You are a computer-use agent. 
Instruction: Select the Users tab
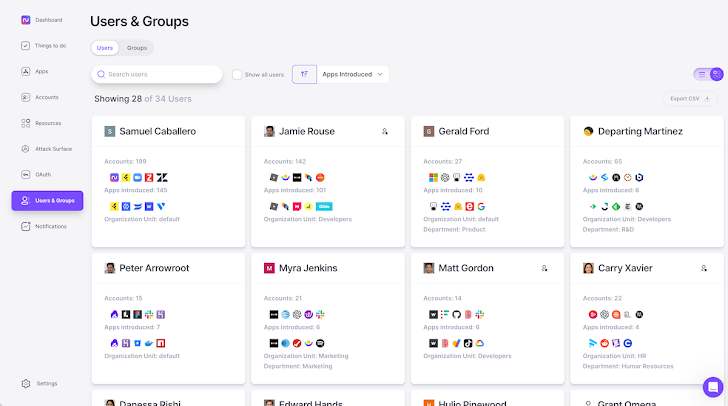(x=105, y=47)
